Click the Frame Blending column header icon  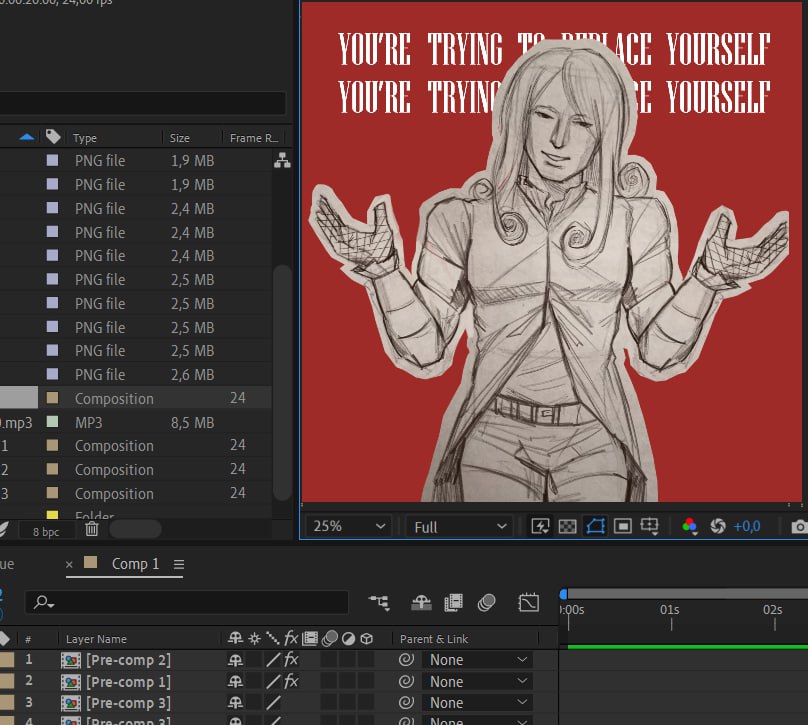click(310, 639)
